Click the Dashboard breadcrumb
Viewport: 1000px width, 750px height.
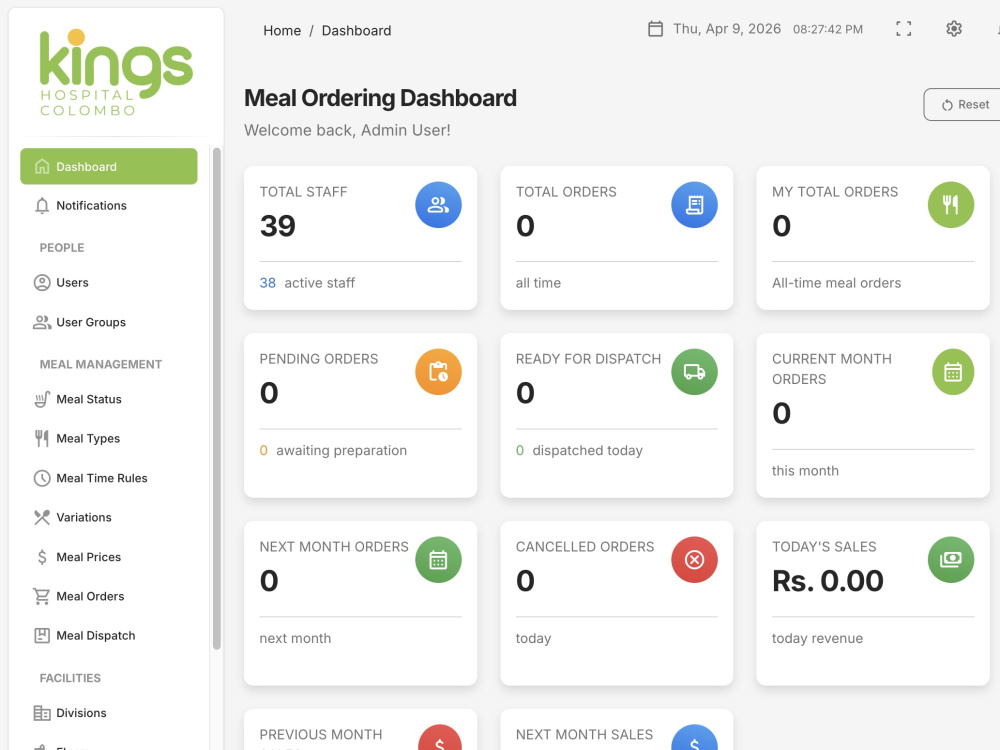point(357,31)
